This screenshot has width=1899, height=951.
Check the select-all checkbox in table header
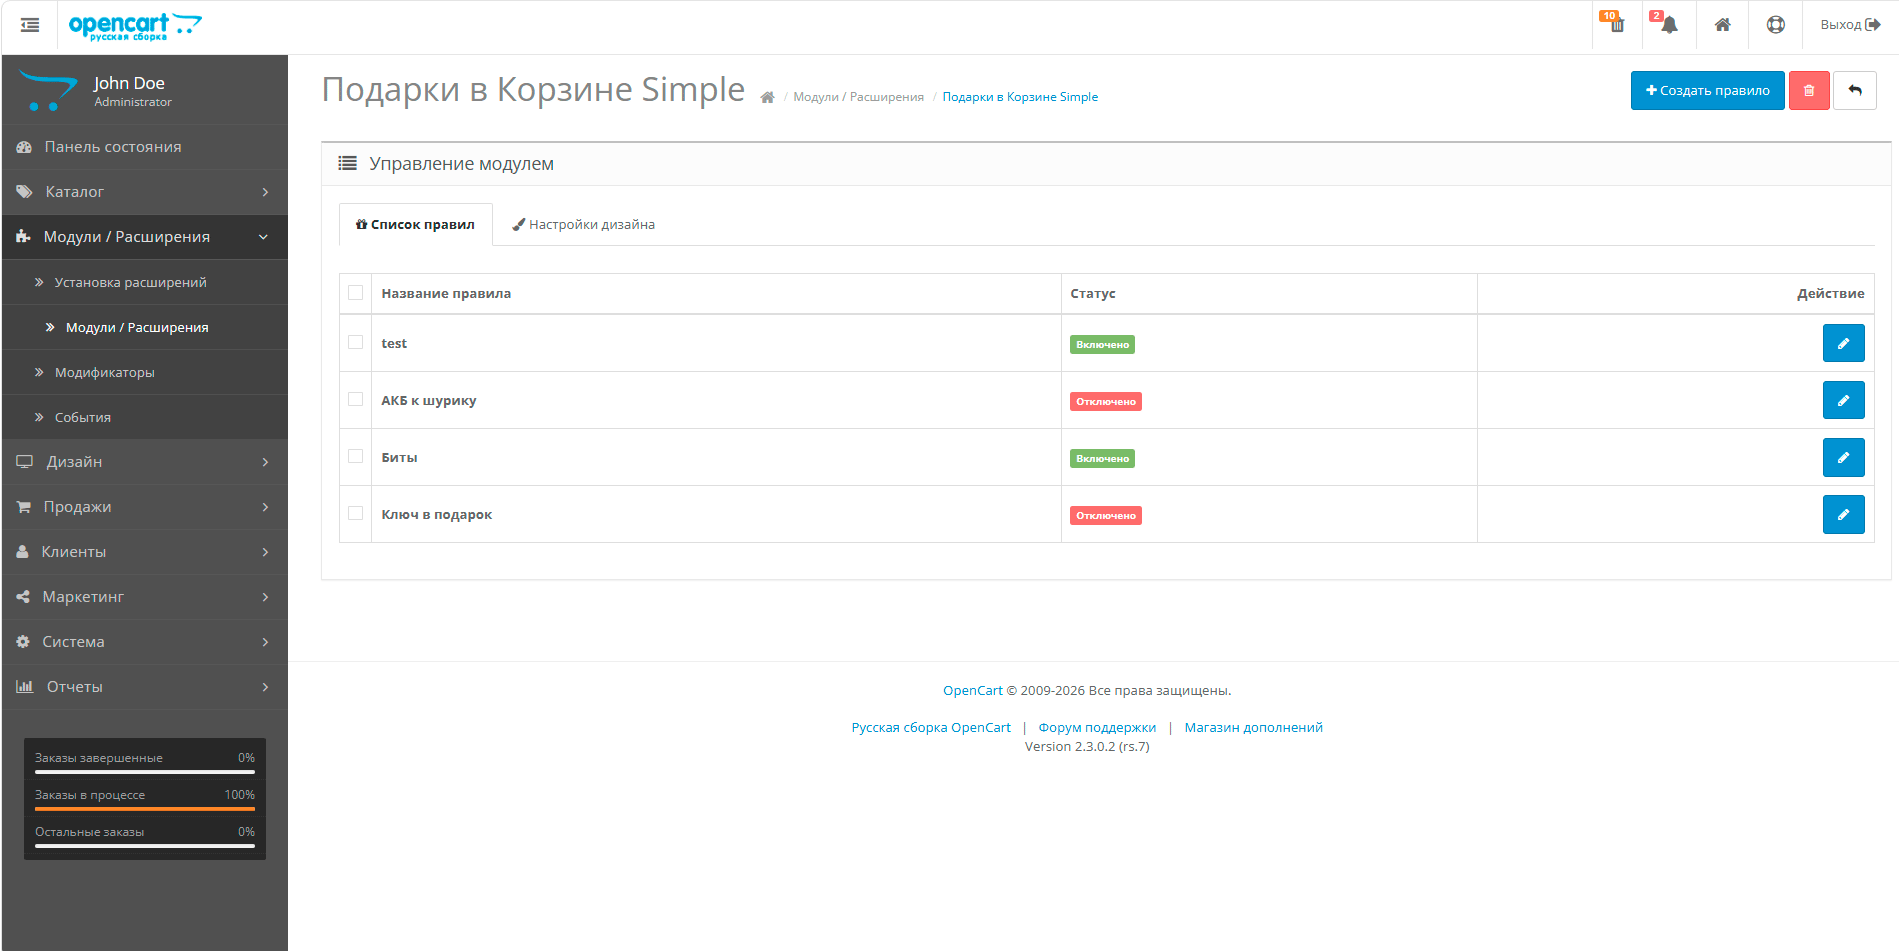point(355,293)
